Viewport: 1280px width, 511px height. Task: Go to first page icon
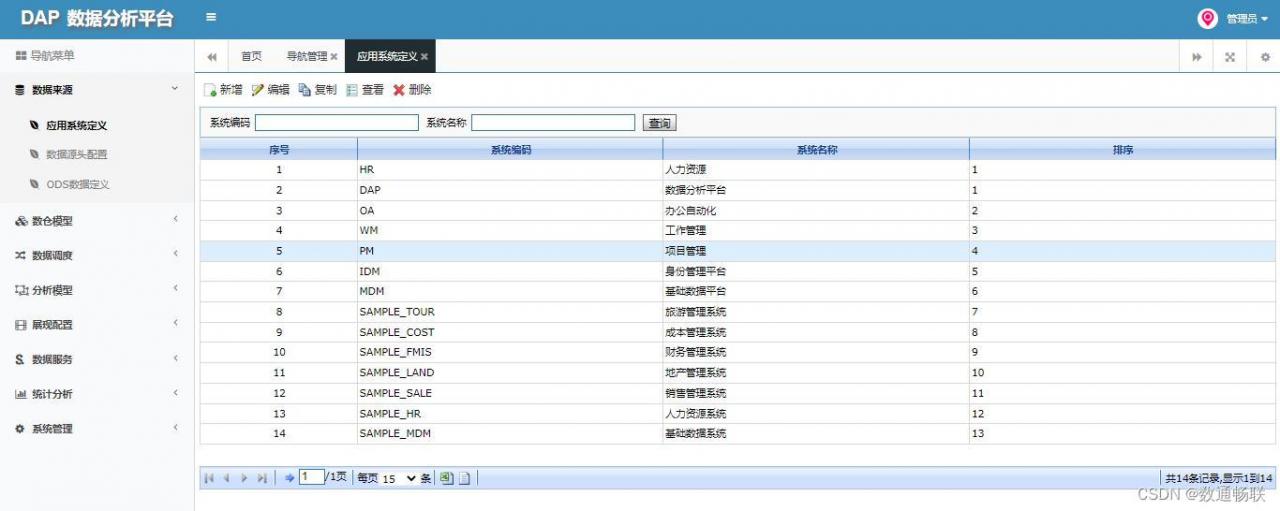209,478
